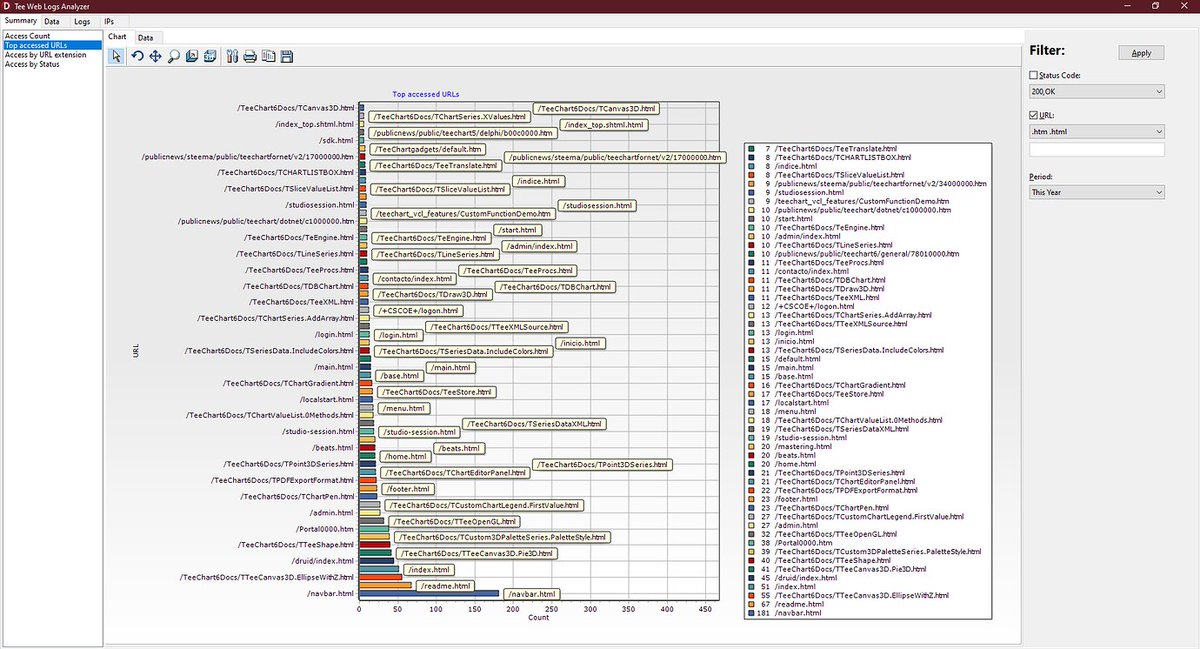Toggle the Status Code filter checkbox
The height and width of the screenshot is (649, 1200).
[1034, 75]
